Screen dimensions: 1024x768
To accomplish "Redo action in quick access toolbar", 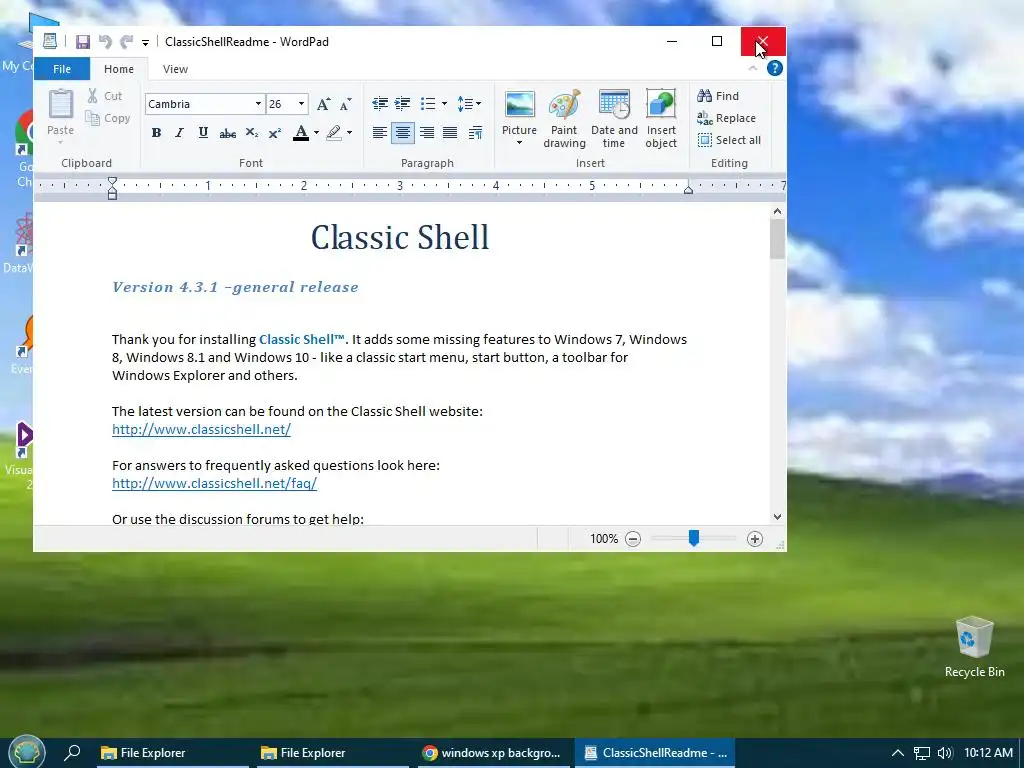I will point(127,42).
